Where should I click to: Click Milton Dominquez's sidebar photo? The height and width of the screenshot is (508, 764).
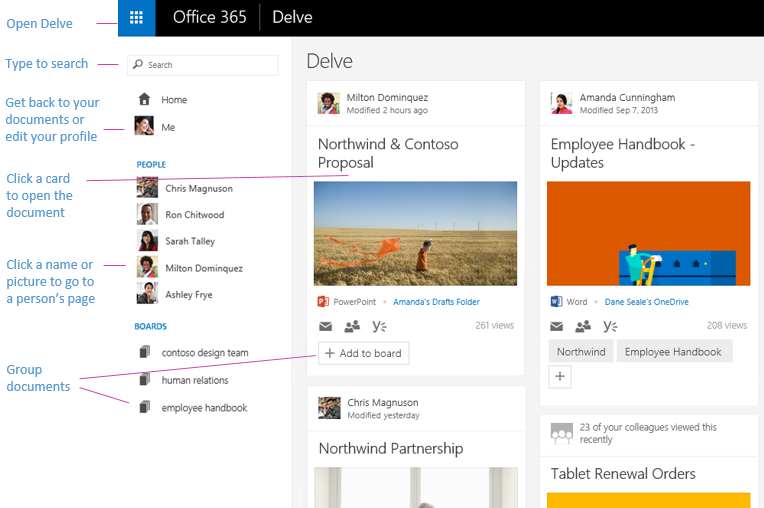point(147,267)
